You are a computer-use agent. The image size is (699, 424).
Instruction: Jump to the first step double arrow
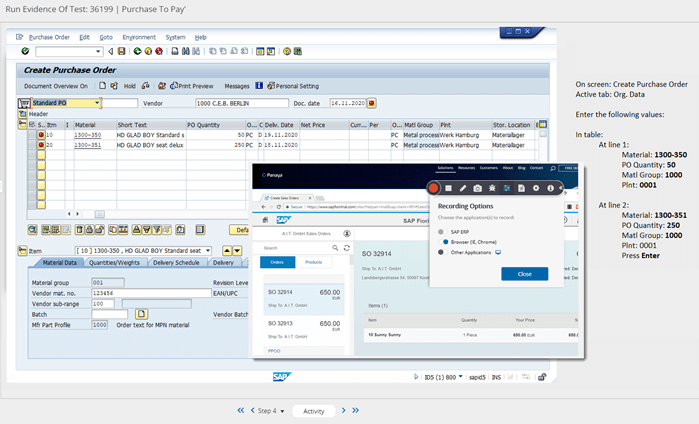241,410
